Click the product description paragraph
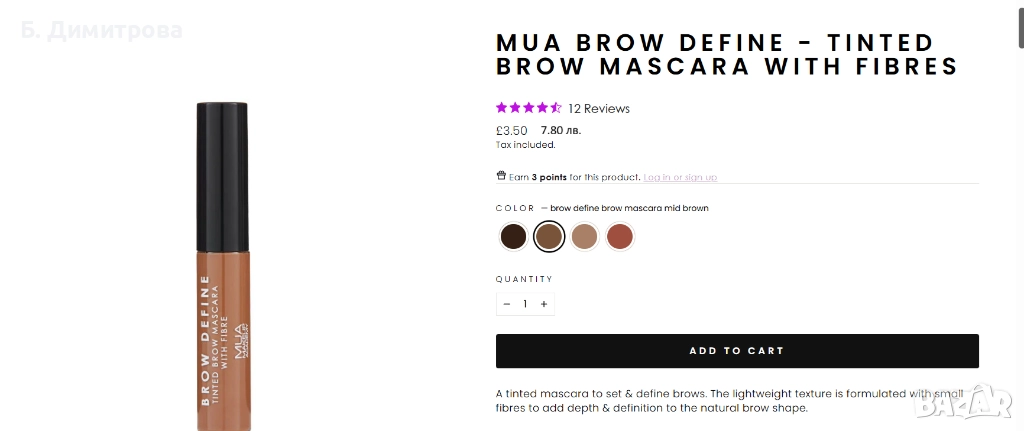 (737, 399)
